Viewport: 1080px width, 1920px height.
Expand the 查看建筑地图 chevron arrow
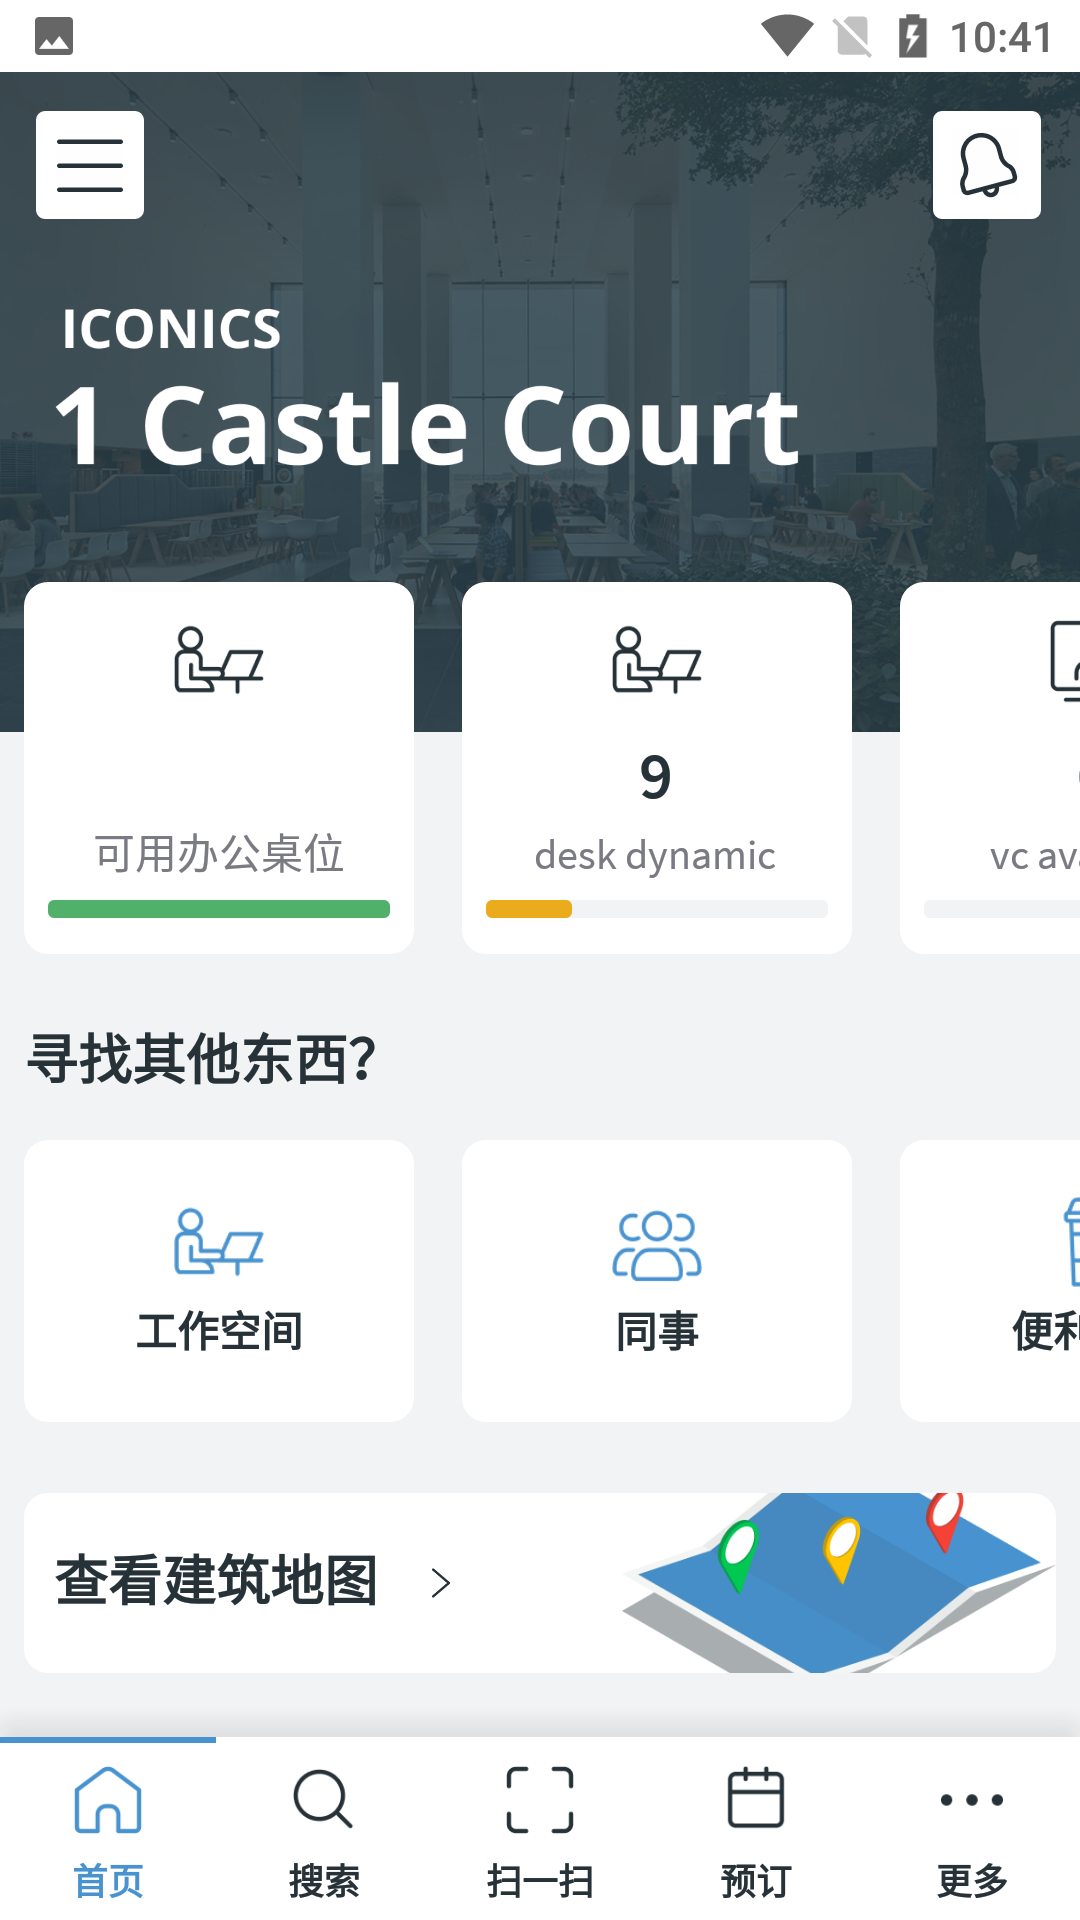click(441, 1583)
